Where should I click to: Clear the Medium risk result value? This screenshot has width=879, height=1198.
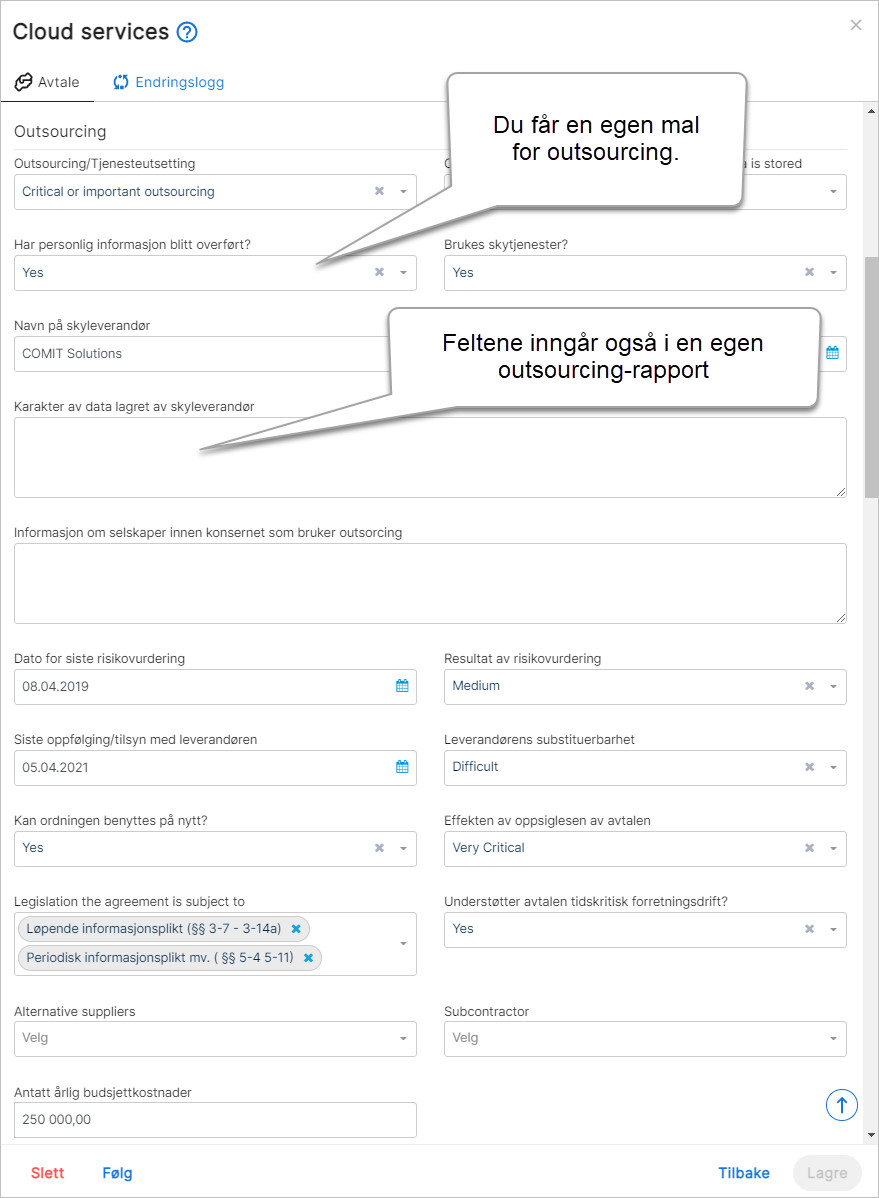pyautogui.click(x=809, y=686)
